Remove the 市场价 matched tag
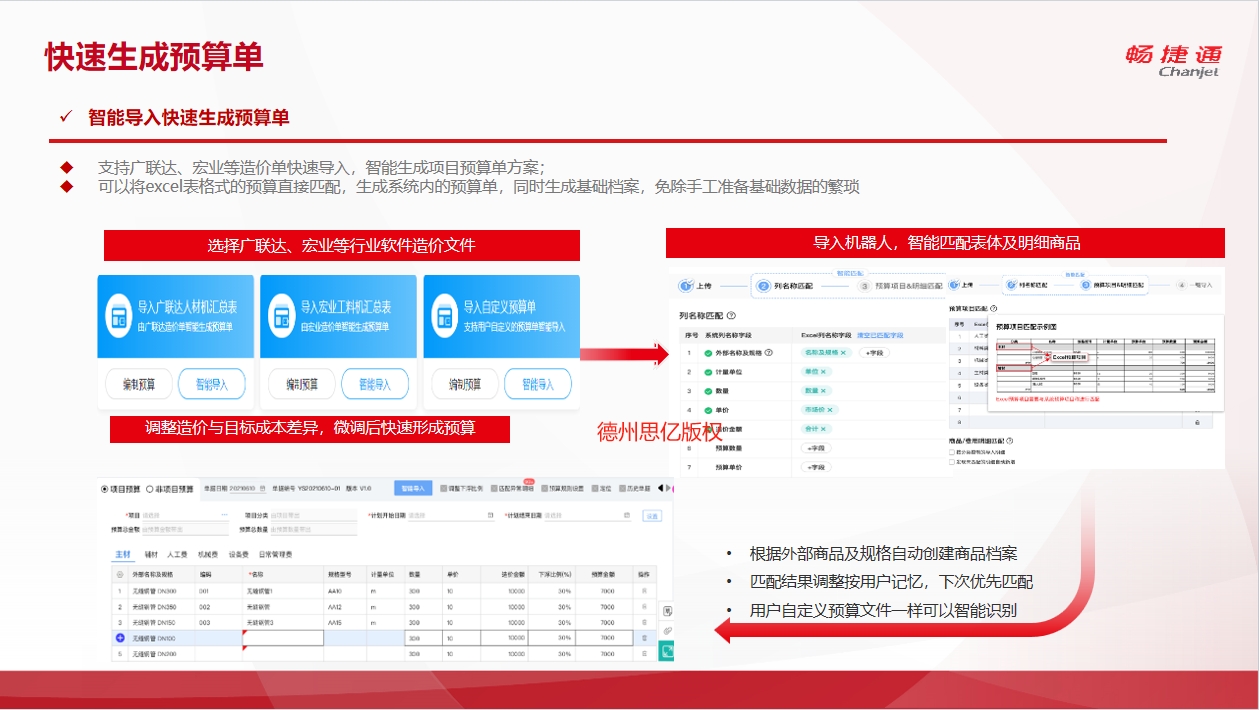 point(830,410)
